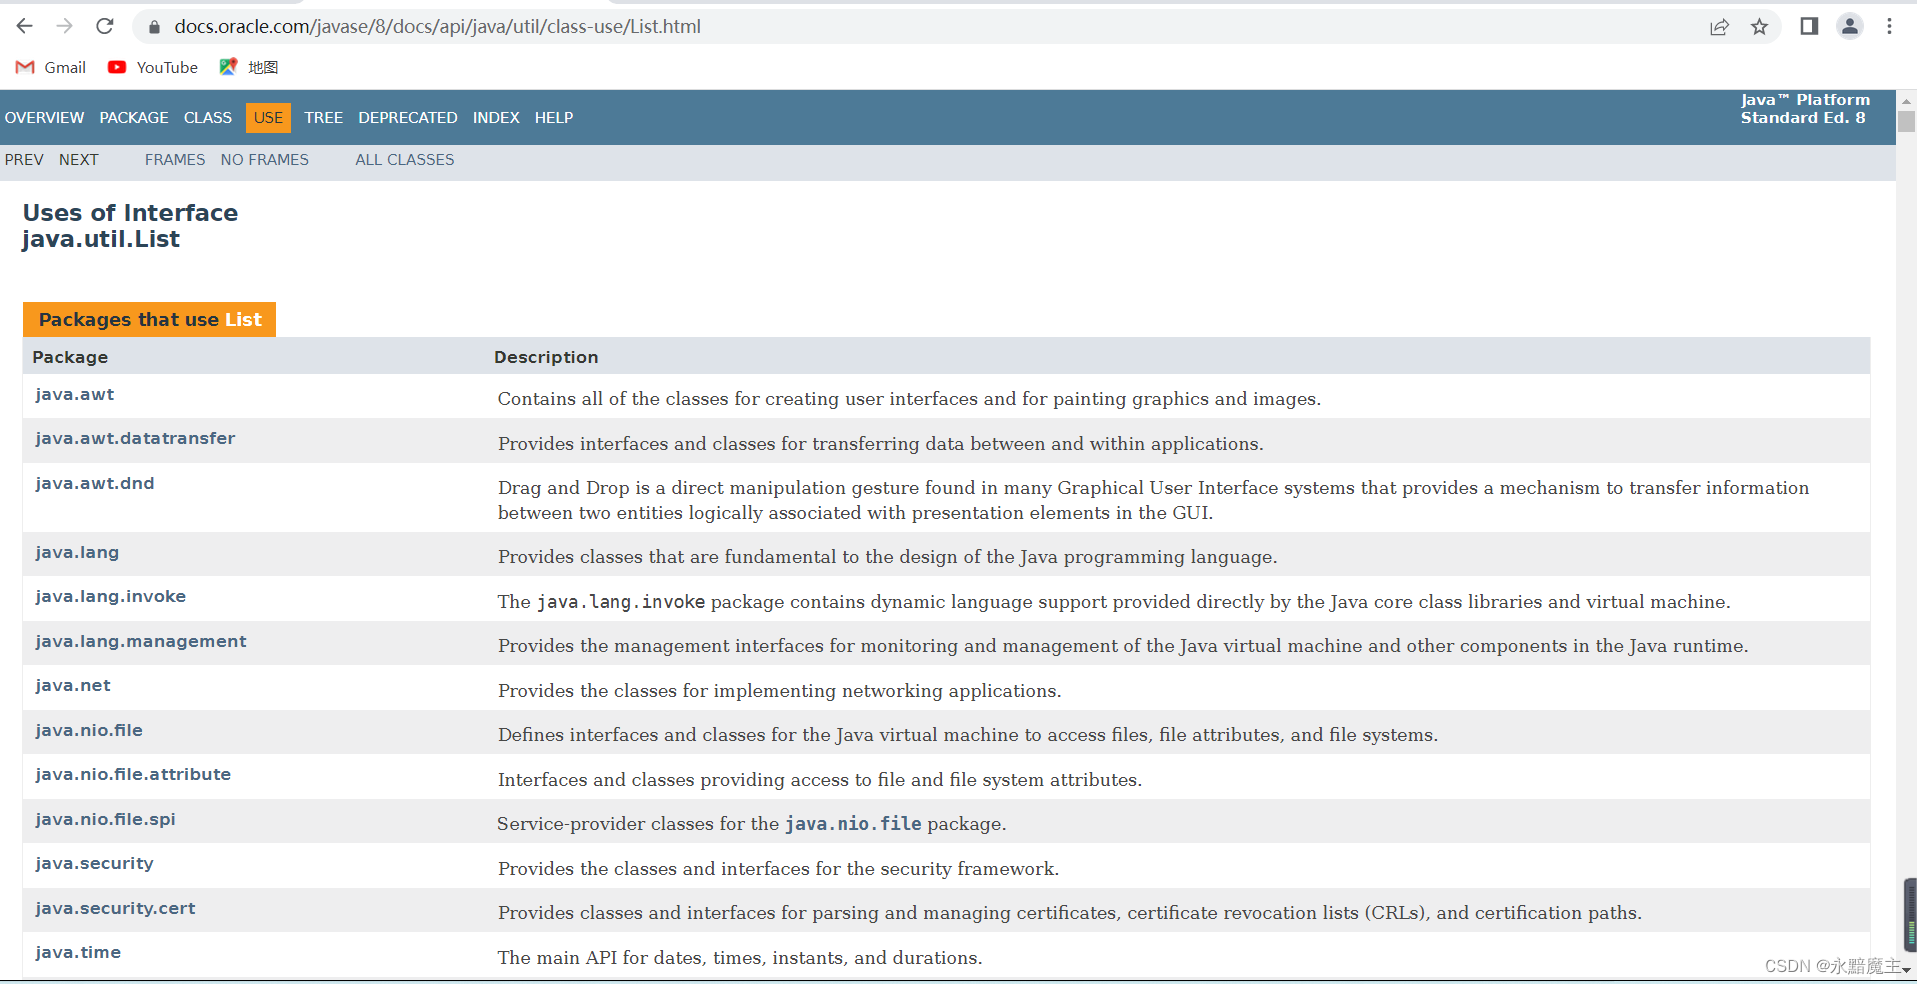Image resolution: width=1917 pixels, height=984 pixels.
Task: Click the site lock icon in address bar
Action: [x=154, y=27]
